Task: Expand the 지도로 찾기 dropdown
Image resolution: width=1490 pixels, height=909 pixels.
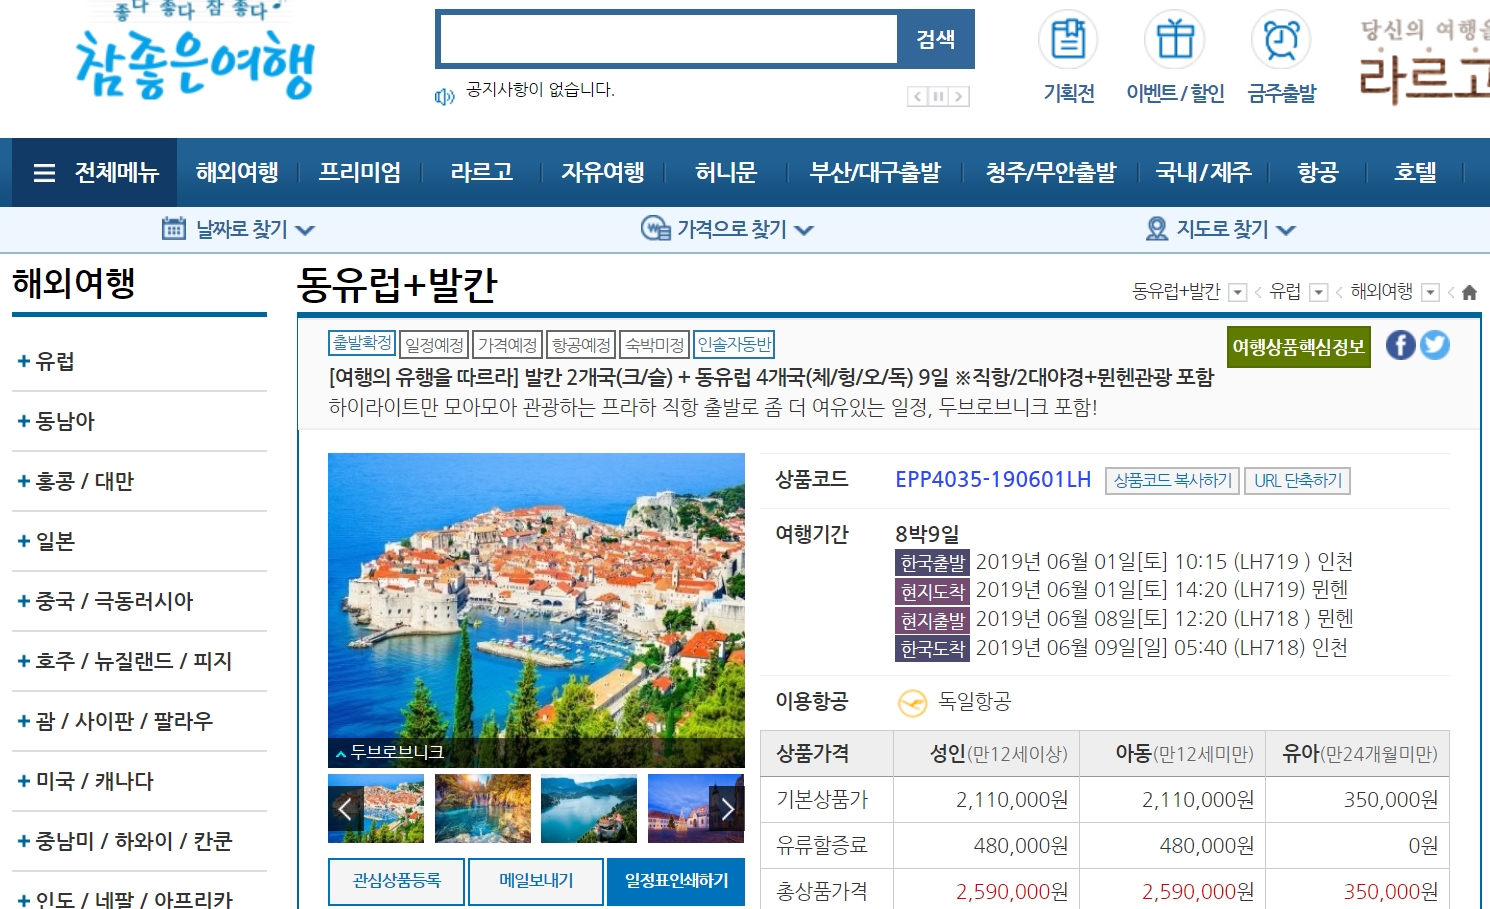Action: click(1286, 230)
